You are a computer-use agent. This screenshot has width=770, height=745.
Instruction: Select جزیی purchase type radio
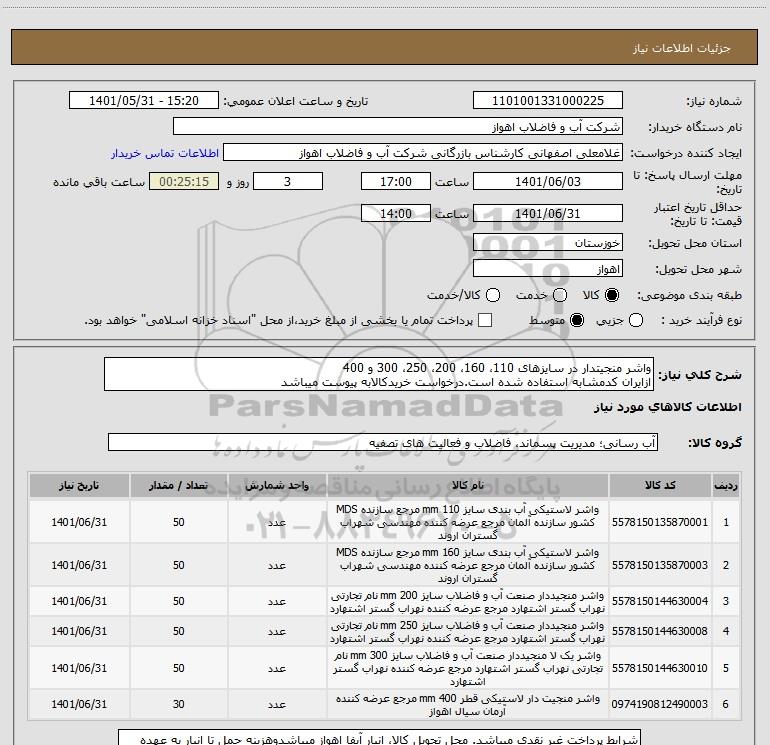[x=635, y=320]
